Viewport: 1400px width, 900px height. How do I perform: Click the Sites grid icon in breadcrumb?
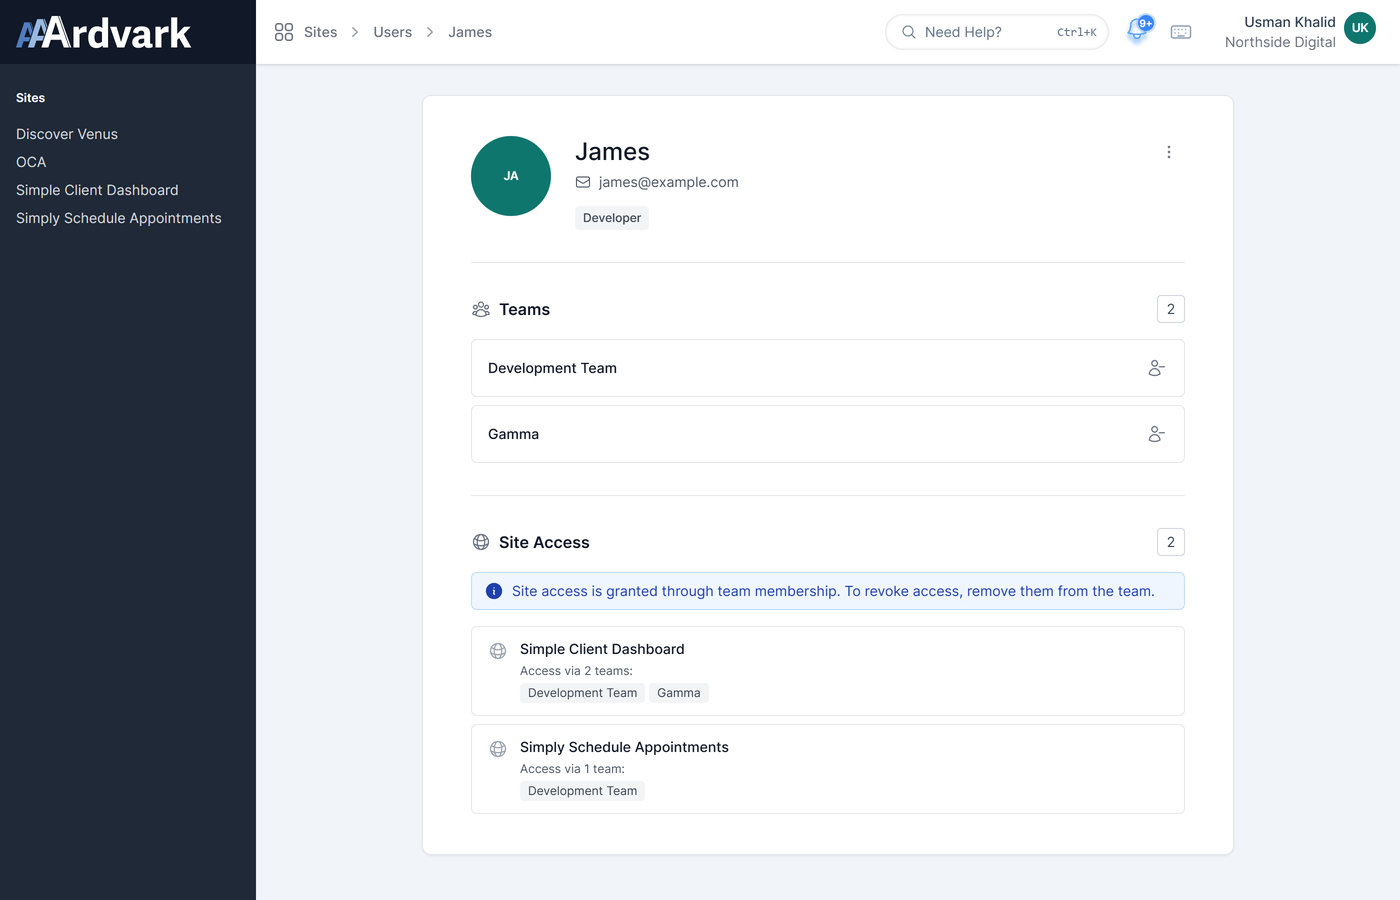(284, 32)
